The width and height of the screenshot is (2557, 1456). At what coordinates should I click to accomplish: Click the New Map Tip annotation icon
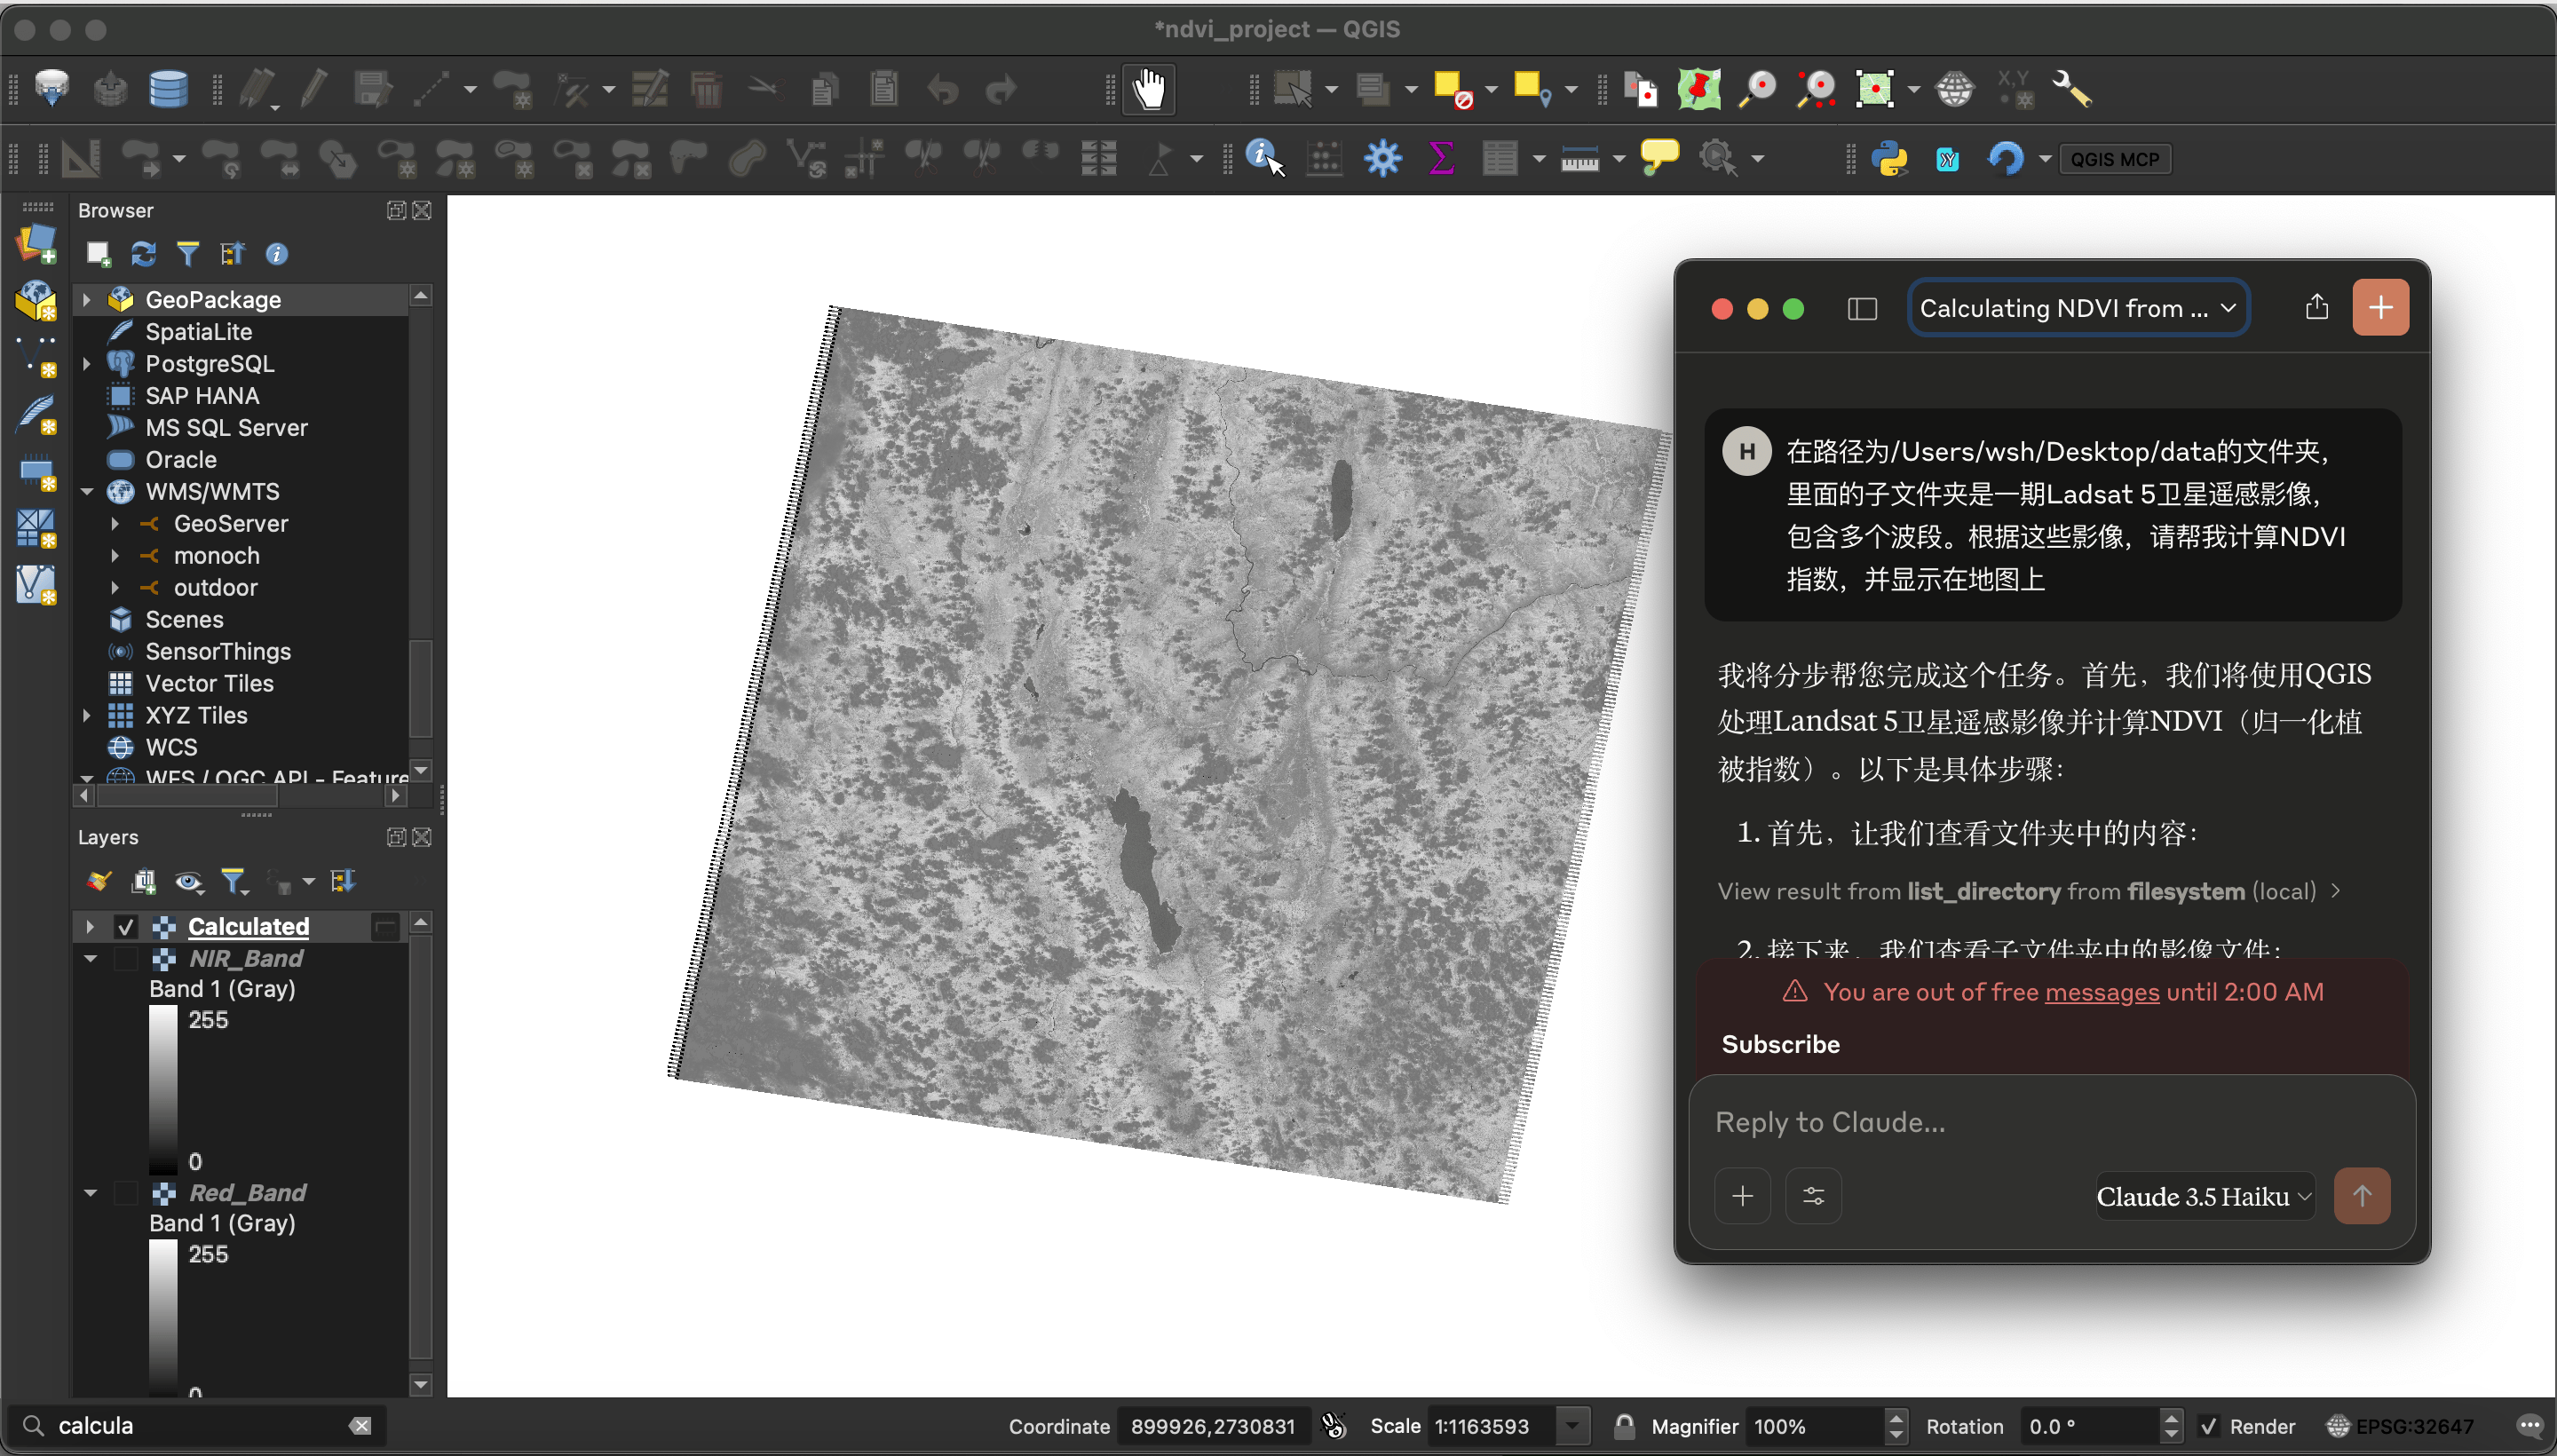(x=1659, y=158)
